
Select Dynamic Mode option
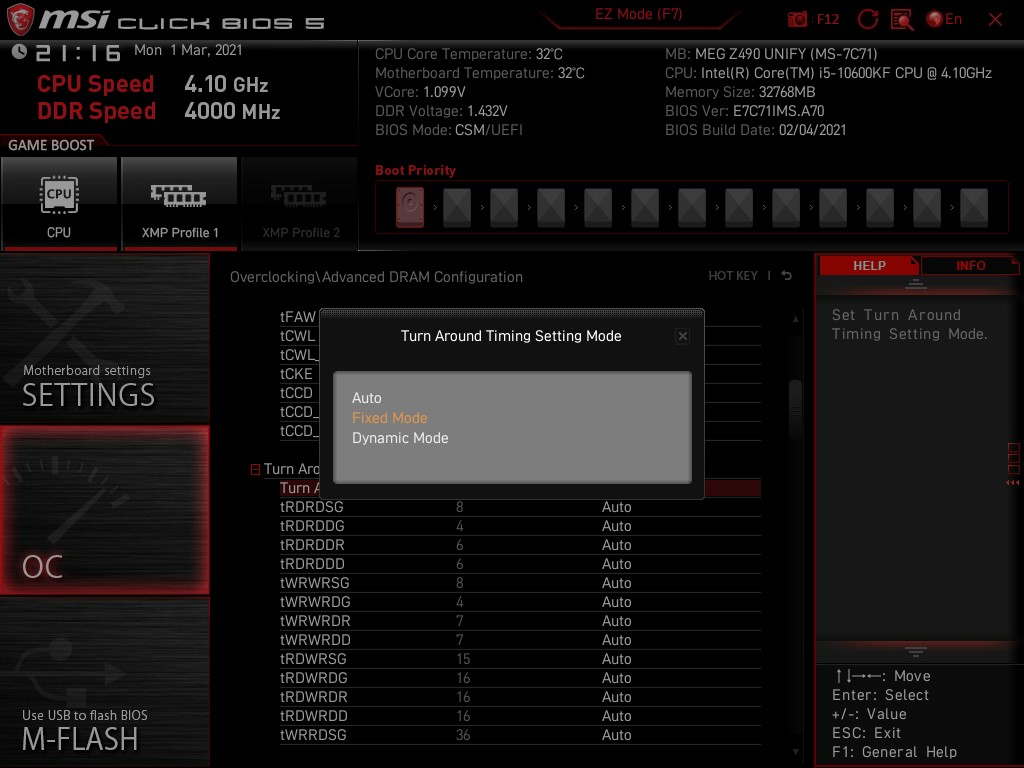point(400,438)
